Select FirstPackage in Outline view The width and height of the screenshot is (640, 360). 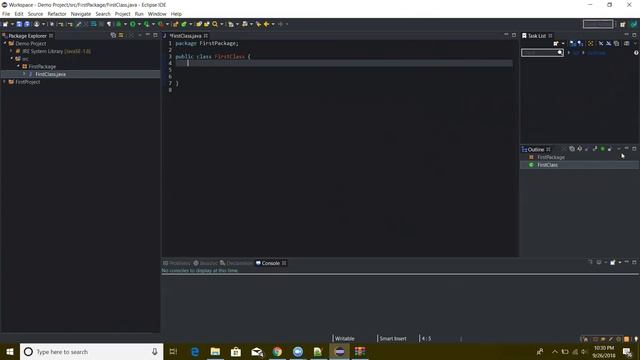[x=551, y=157]
